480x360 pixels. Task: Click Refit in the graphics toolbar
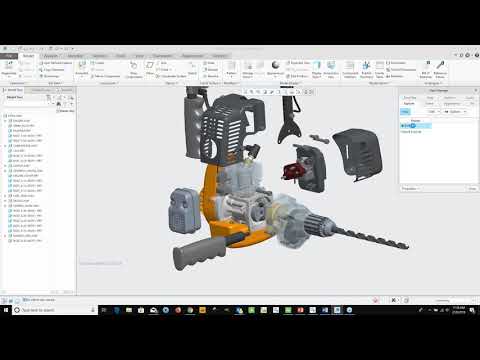pyautogui.click(x=245, y=92)
